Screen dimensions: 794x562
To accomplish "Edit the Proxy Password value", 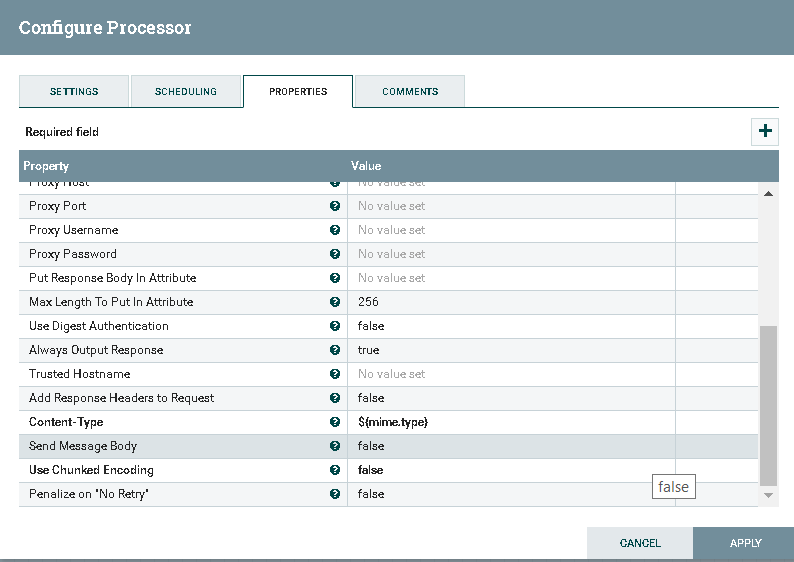I will click(x=511, y=254).
